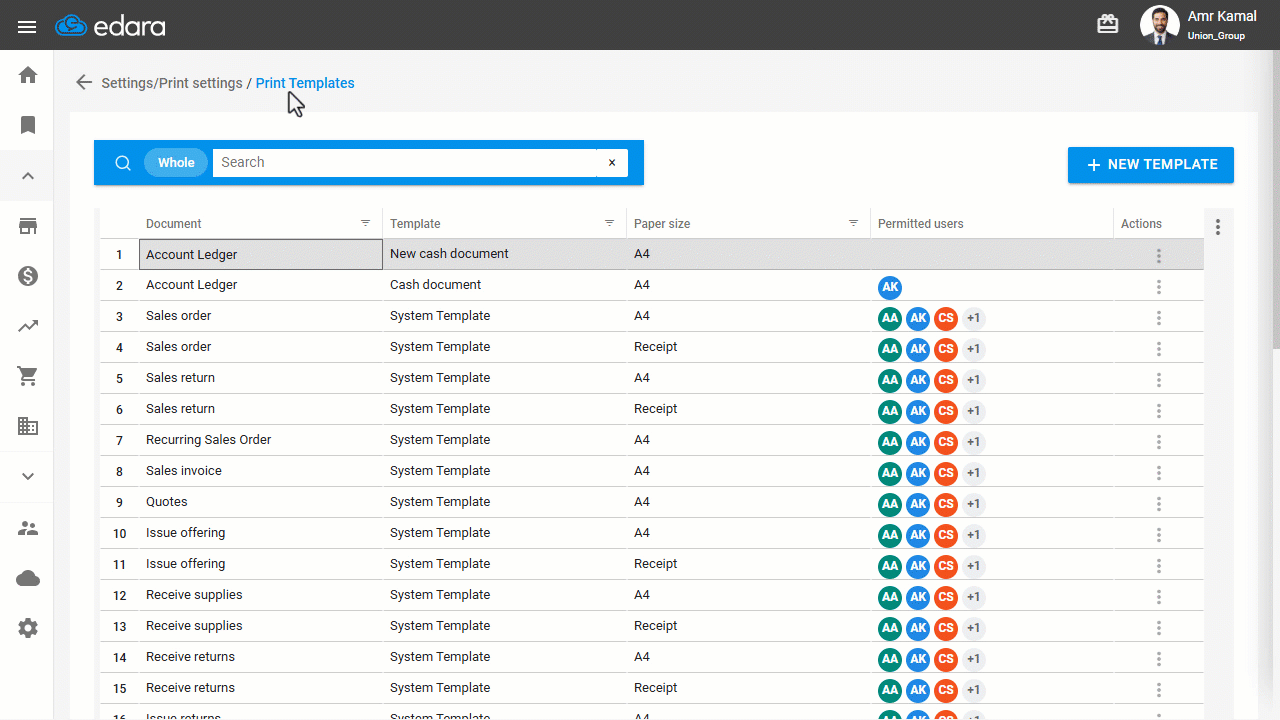Click the AK user badge on Cash document row
The width and height of the screenshot is (1280, 720).
coord(890,288)
